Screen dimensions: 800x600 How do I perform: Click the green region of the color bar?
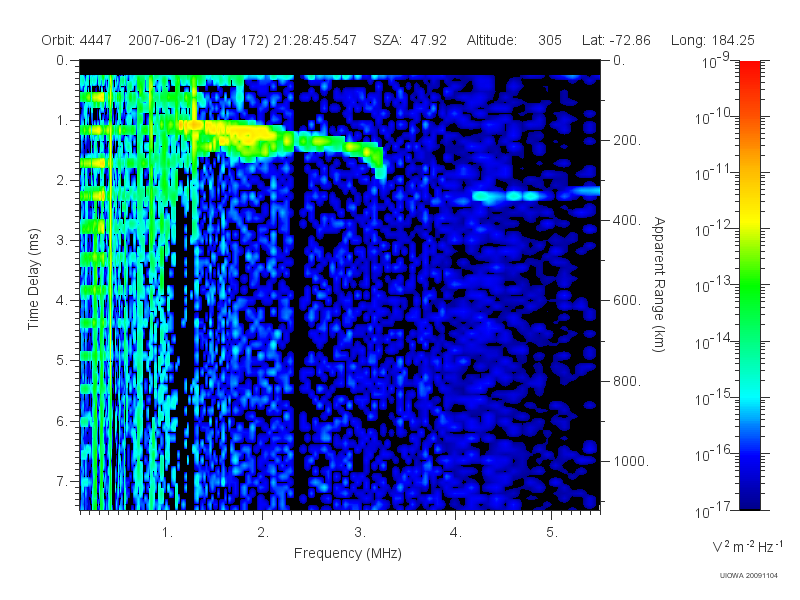749,296
